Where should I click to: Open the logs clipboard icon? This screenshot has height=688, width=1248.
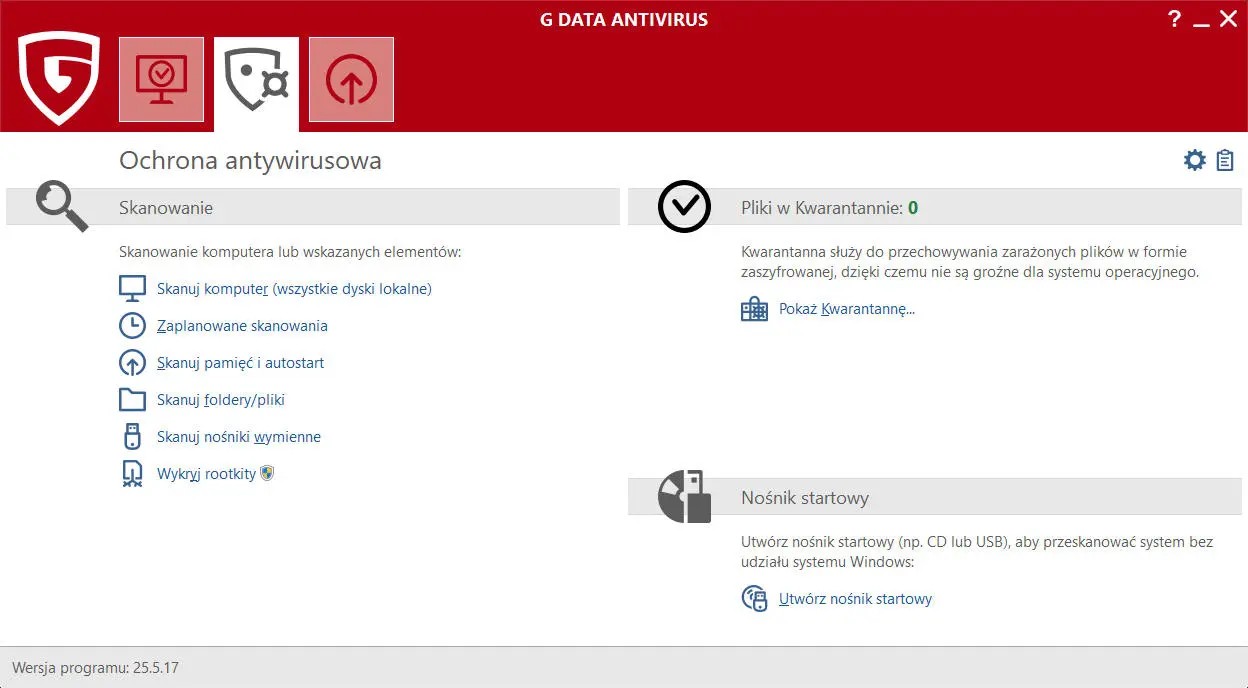tap(1225, 160)
